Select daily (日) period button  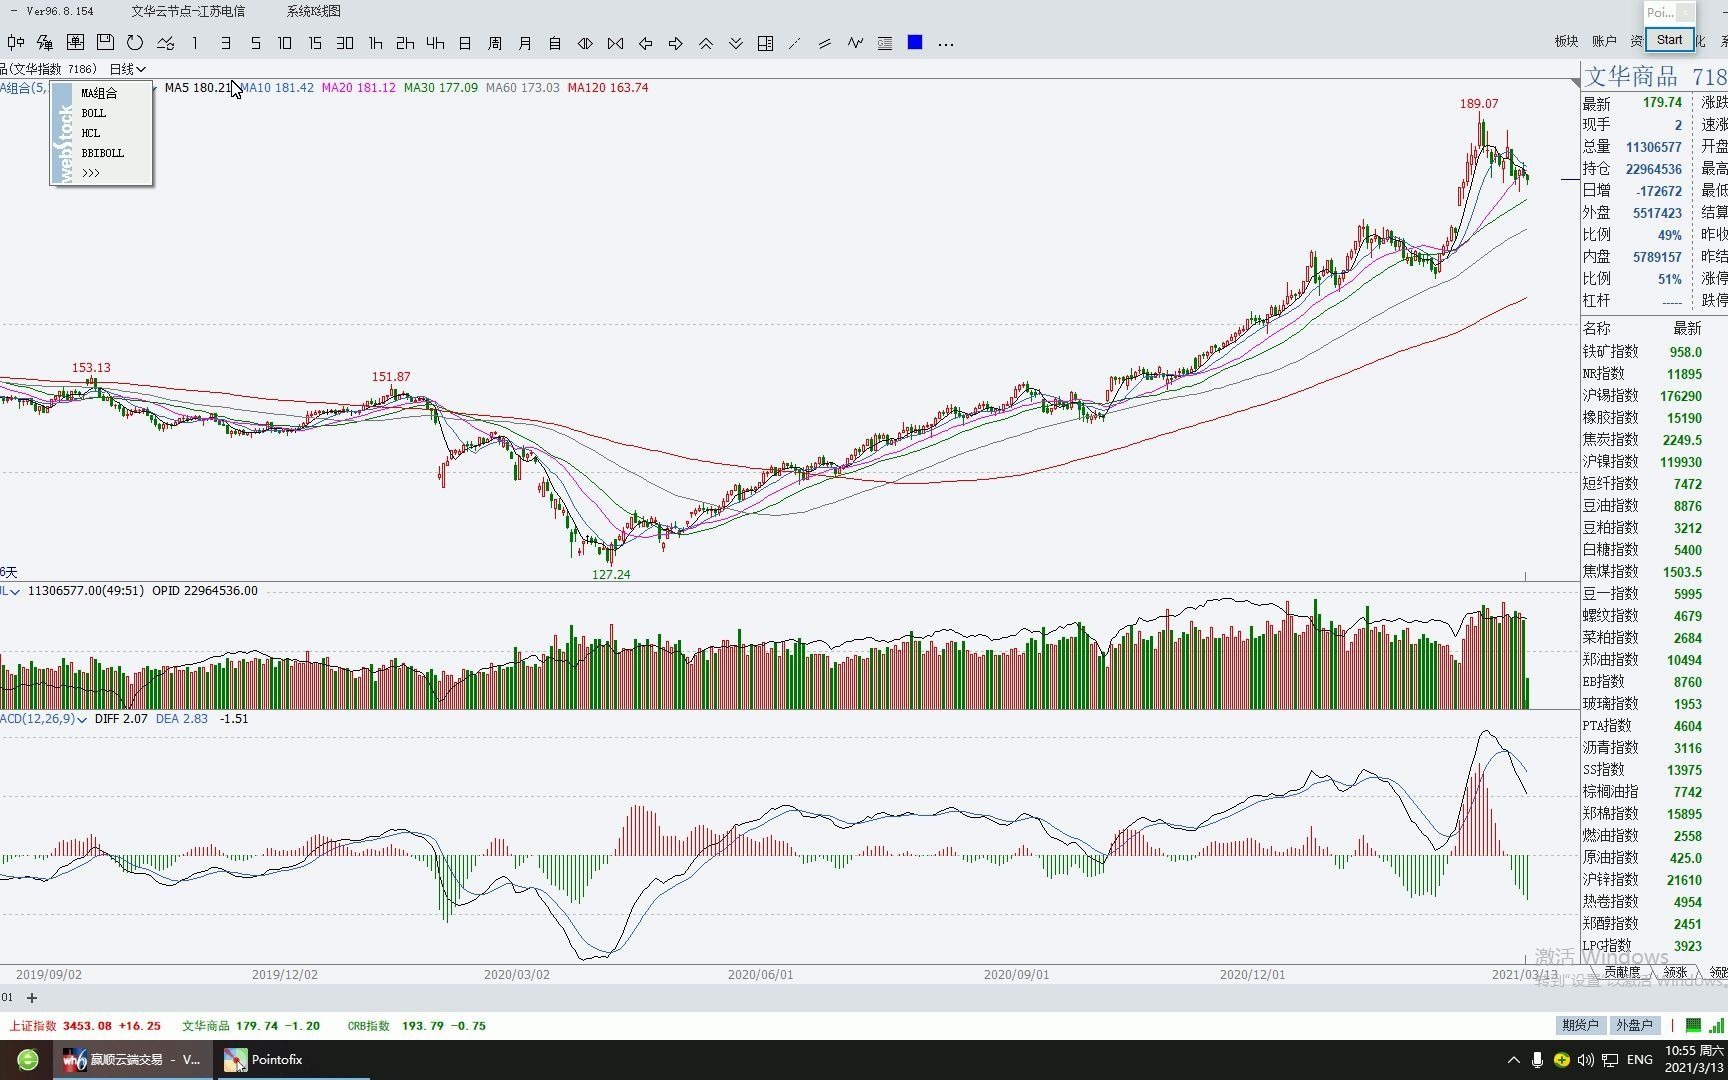(x=465, y=43)
